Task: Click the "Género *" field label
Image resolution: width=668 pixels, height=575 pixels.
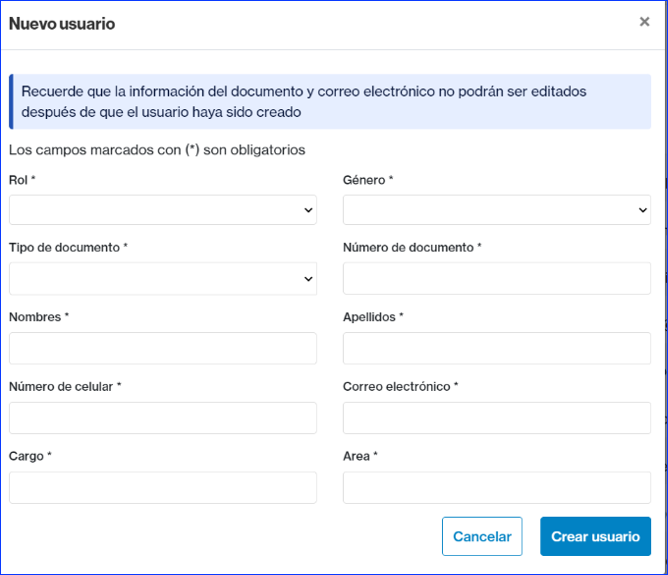Action: [368, 180]
